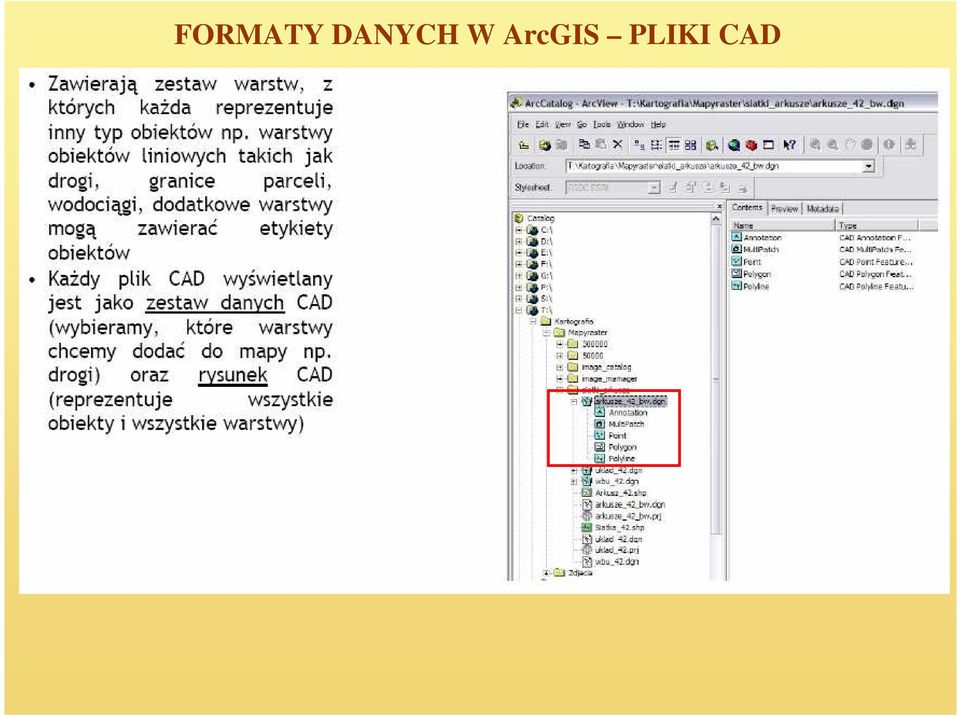Click the Connect To Folder icon
The width and height of the screenshot is (960, 716).
pyautogui.click(x=544, y=145)
